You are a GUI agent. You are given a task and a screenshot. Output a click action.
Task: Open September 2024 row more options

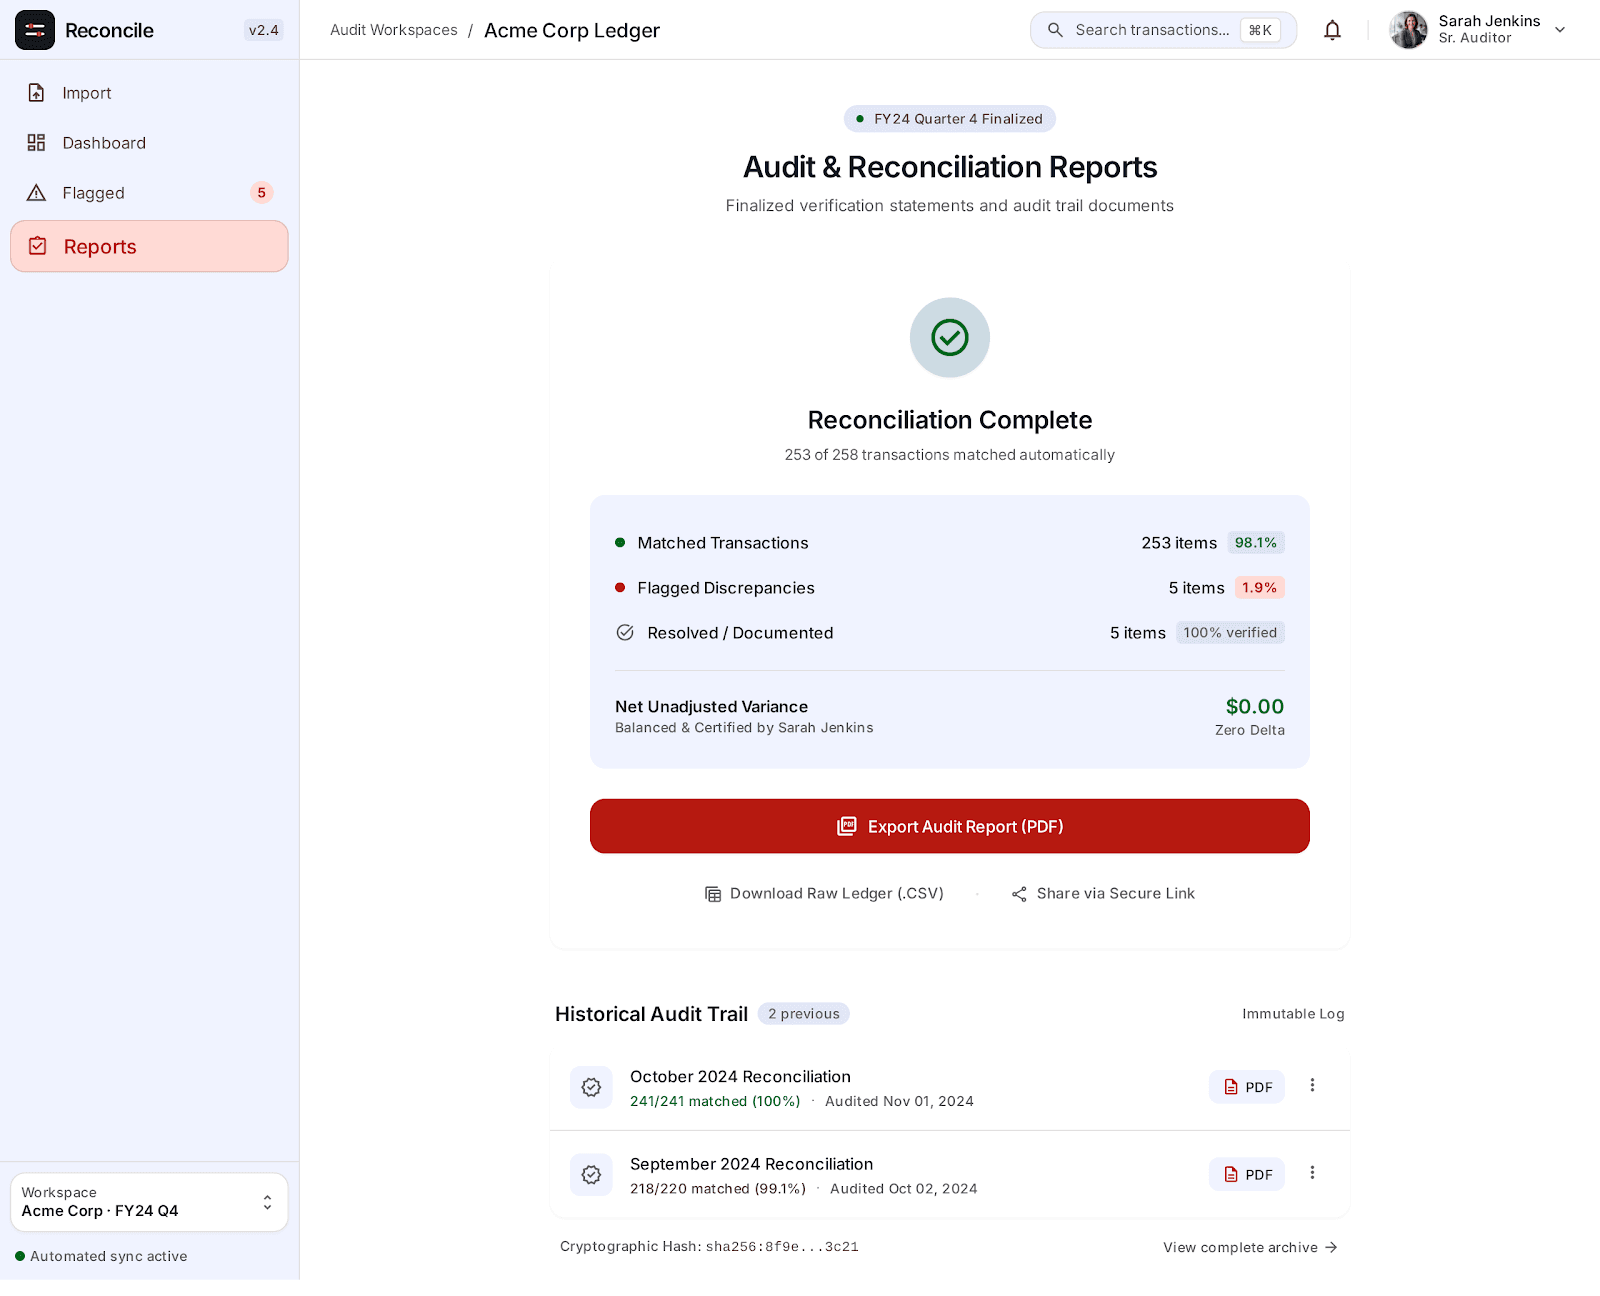coord(1312,1173)
